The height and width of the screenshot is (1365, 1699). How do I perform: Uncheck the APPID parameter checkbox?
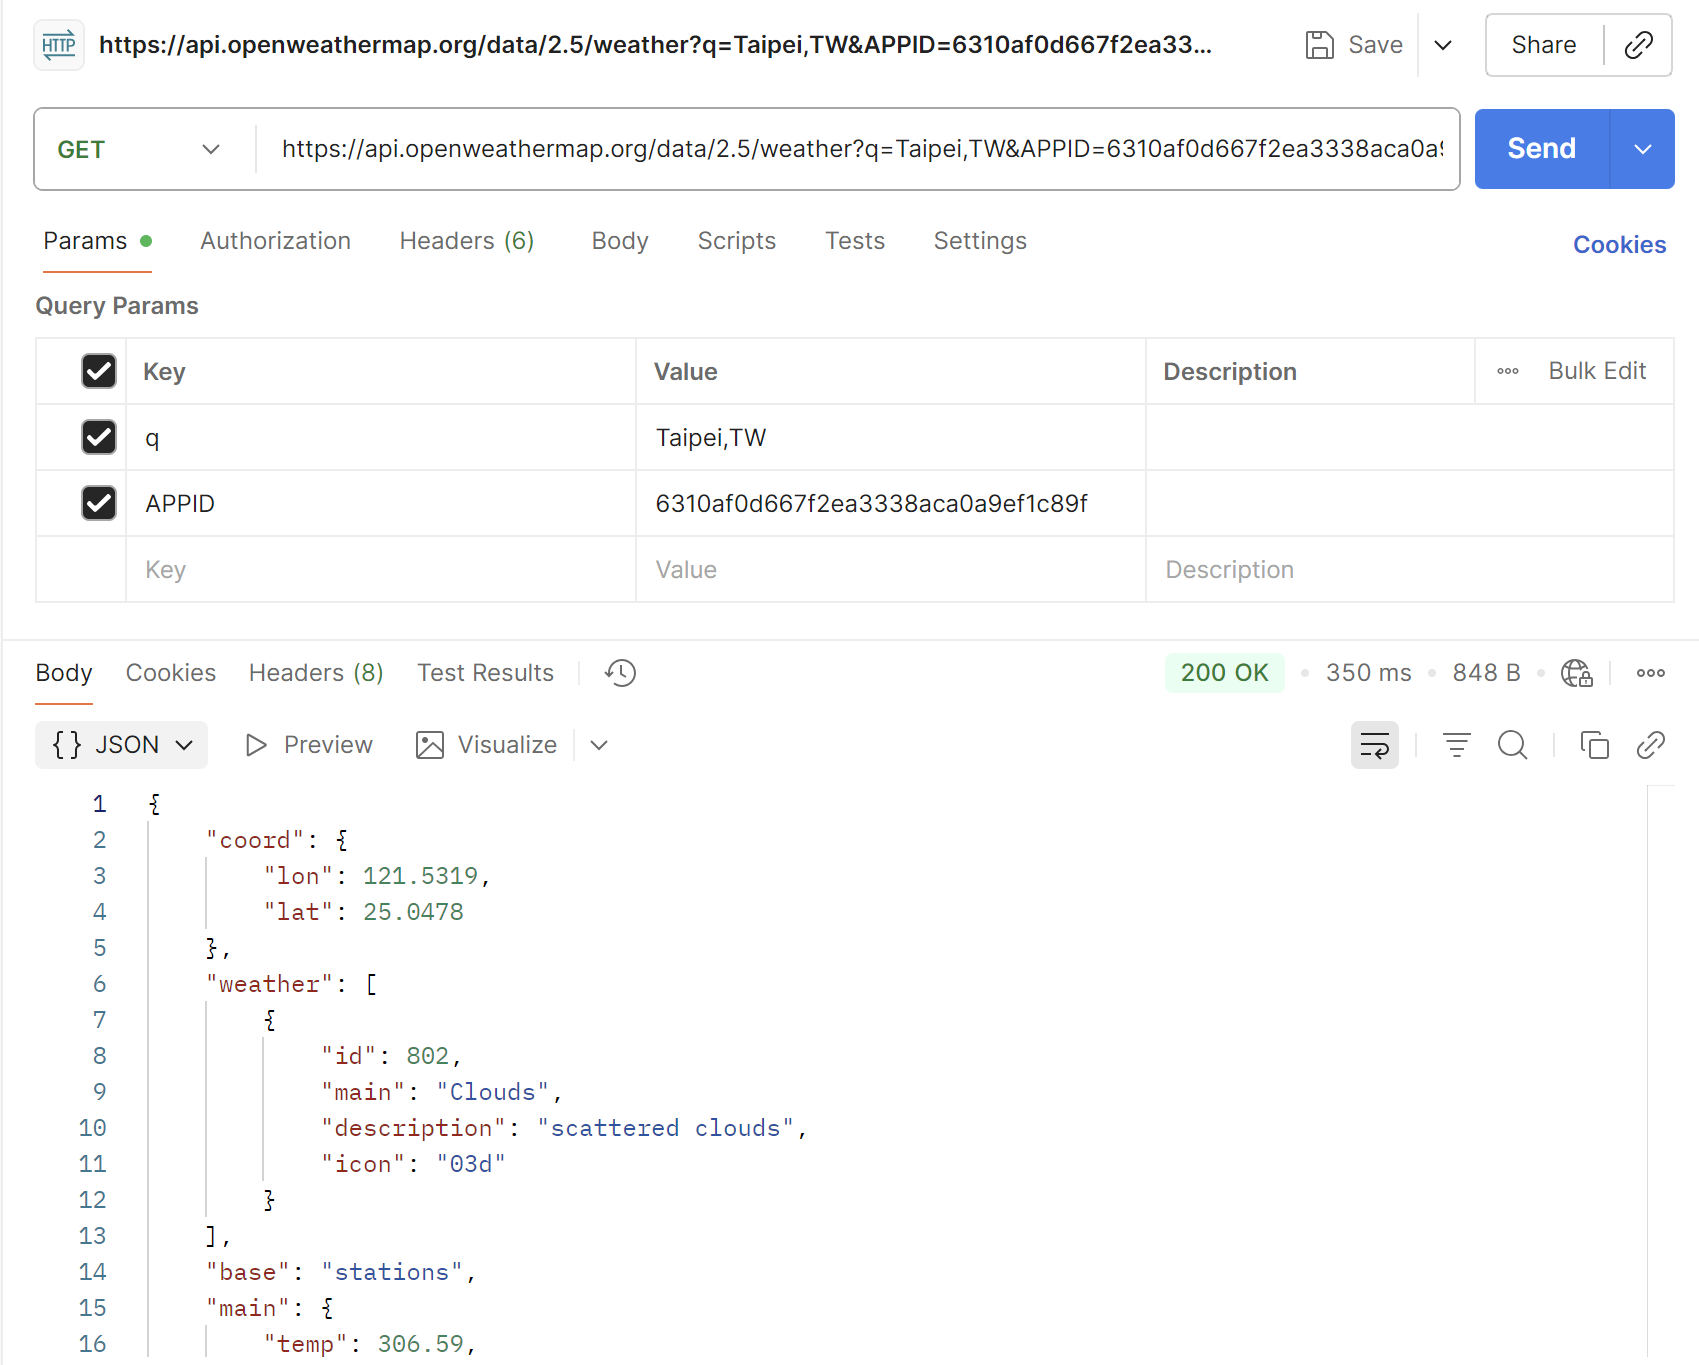point(99,503)
